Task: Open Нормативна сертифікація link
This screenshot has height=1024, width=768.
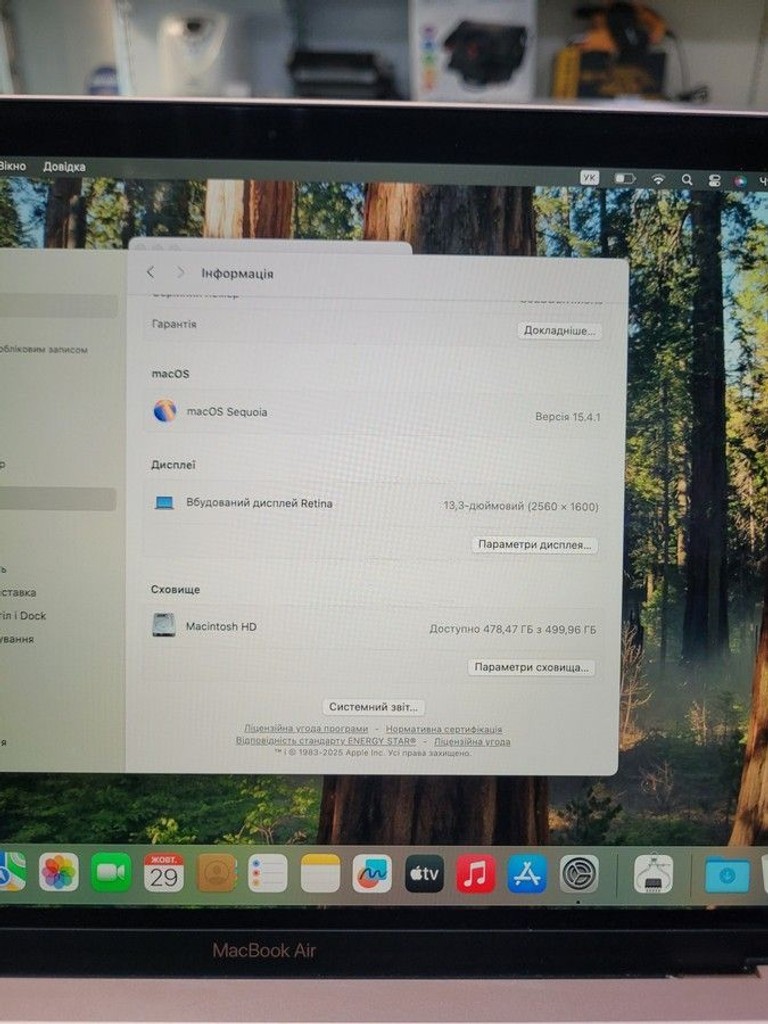Action: (443, 729)
